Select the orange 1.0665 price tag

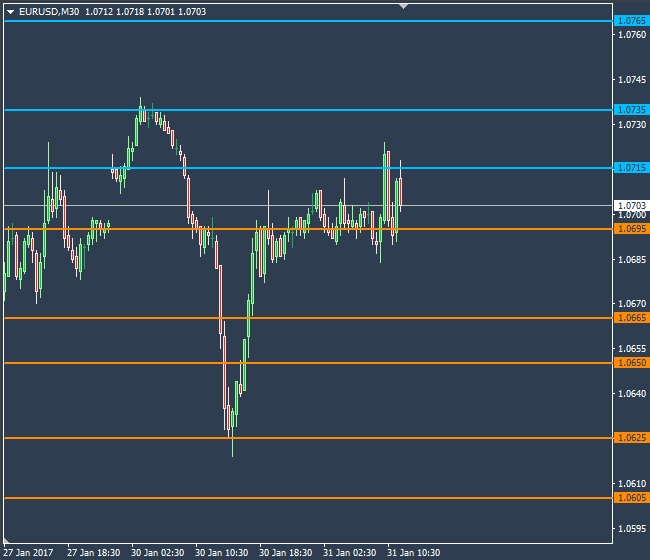[x=630, y=318]
